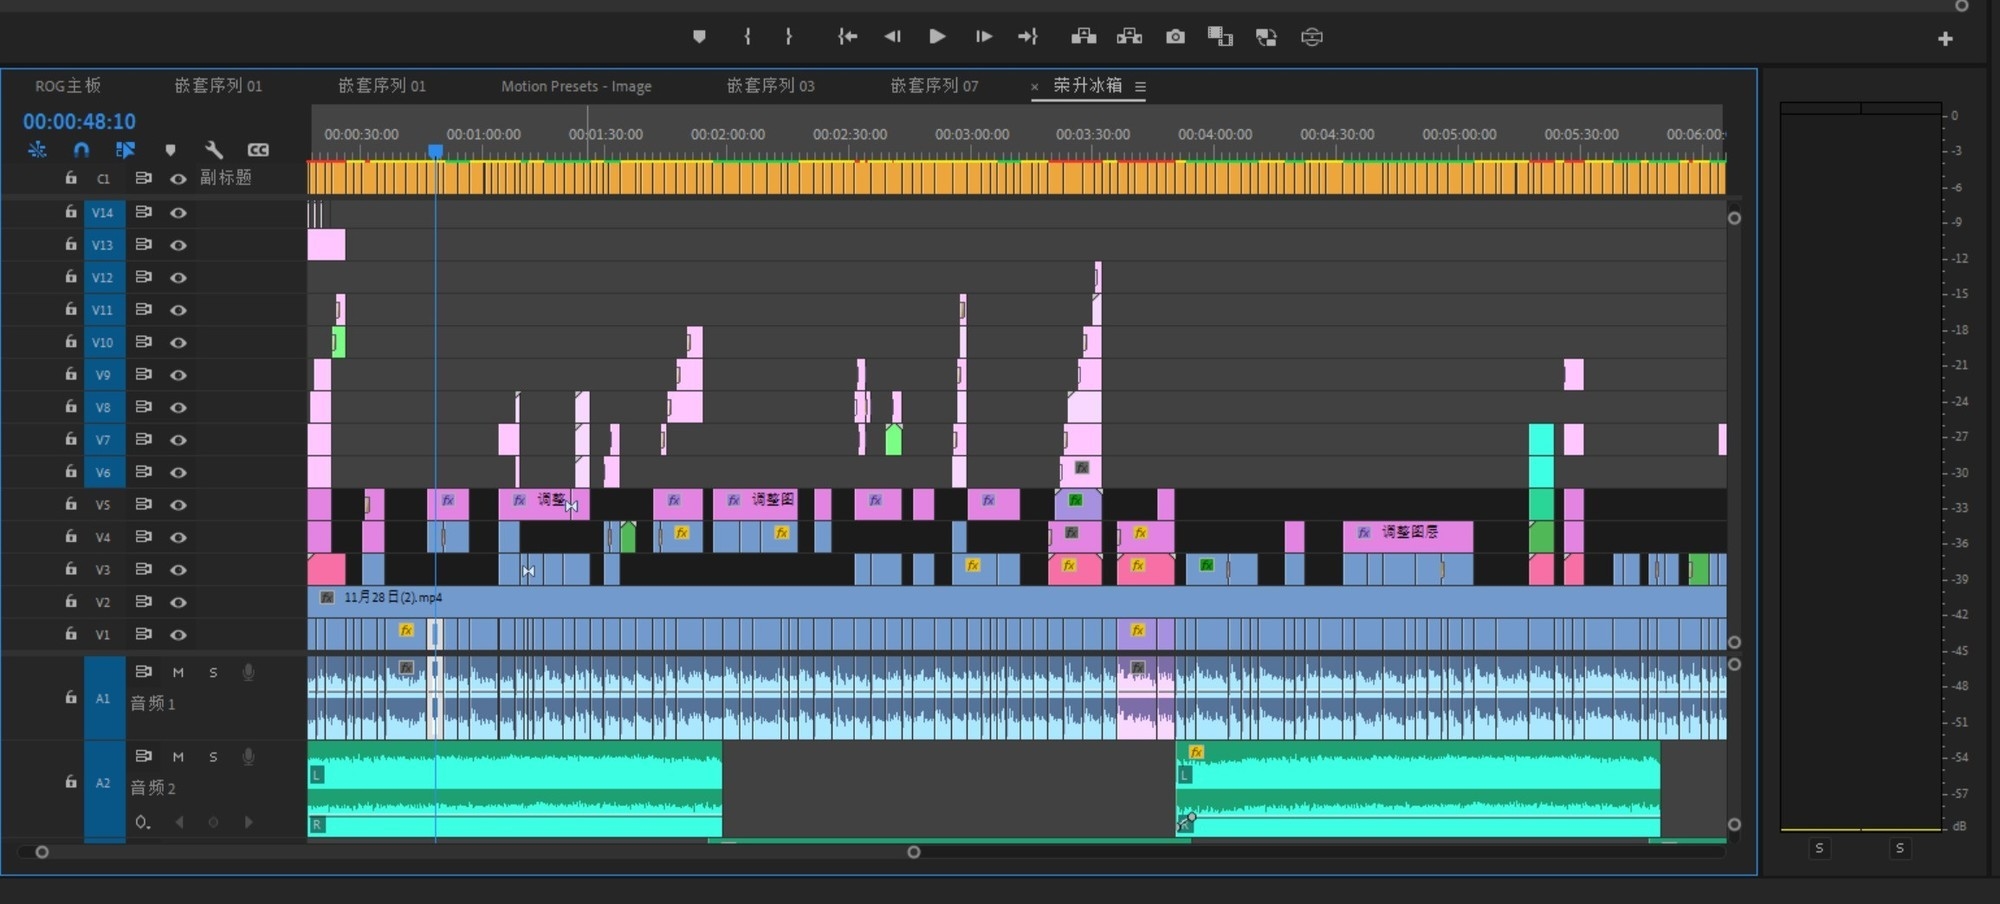
Task: Click the 00:00:48:10 playhead timecode
Action: click(79, 122)
